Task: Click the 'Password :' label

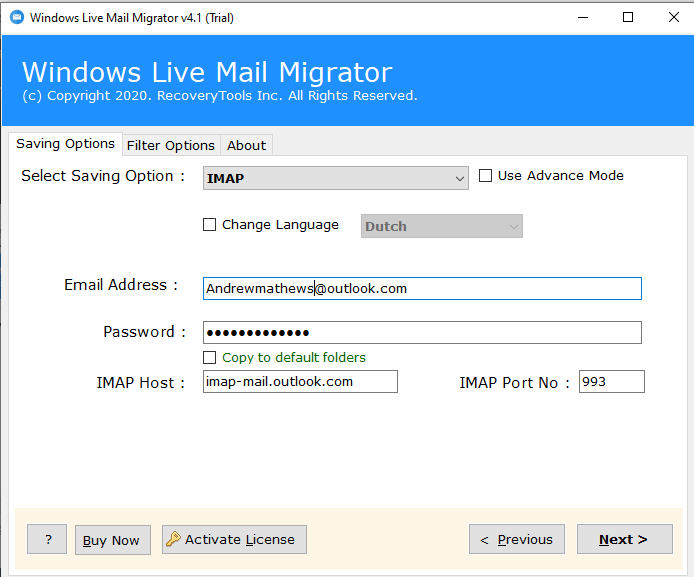Action: coord(144,332)
